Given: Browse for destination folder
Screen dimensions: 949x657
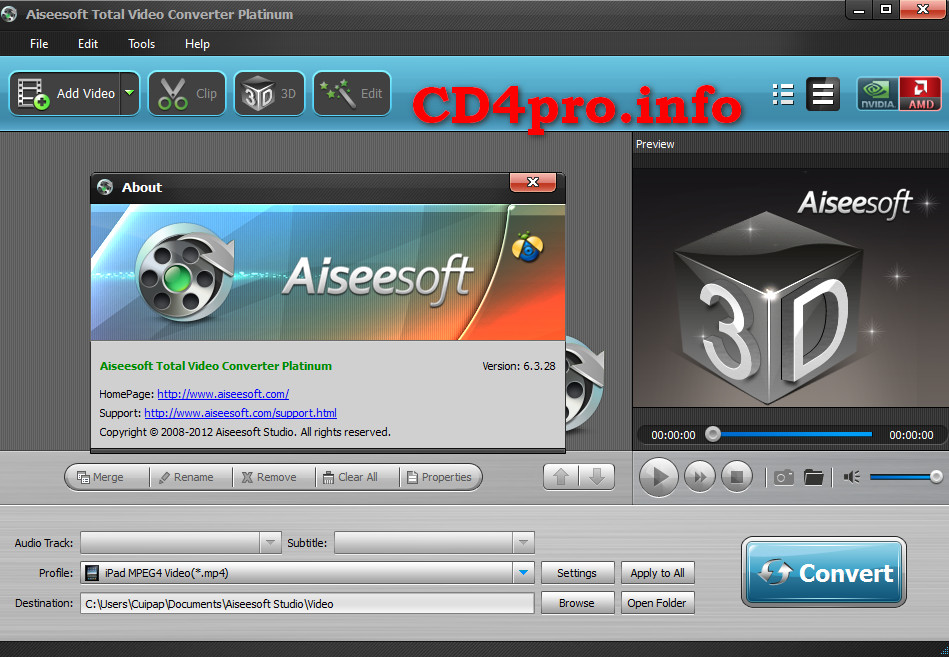Looking at the screenshot, I should (577, 603).
